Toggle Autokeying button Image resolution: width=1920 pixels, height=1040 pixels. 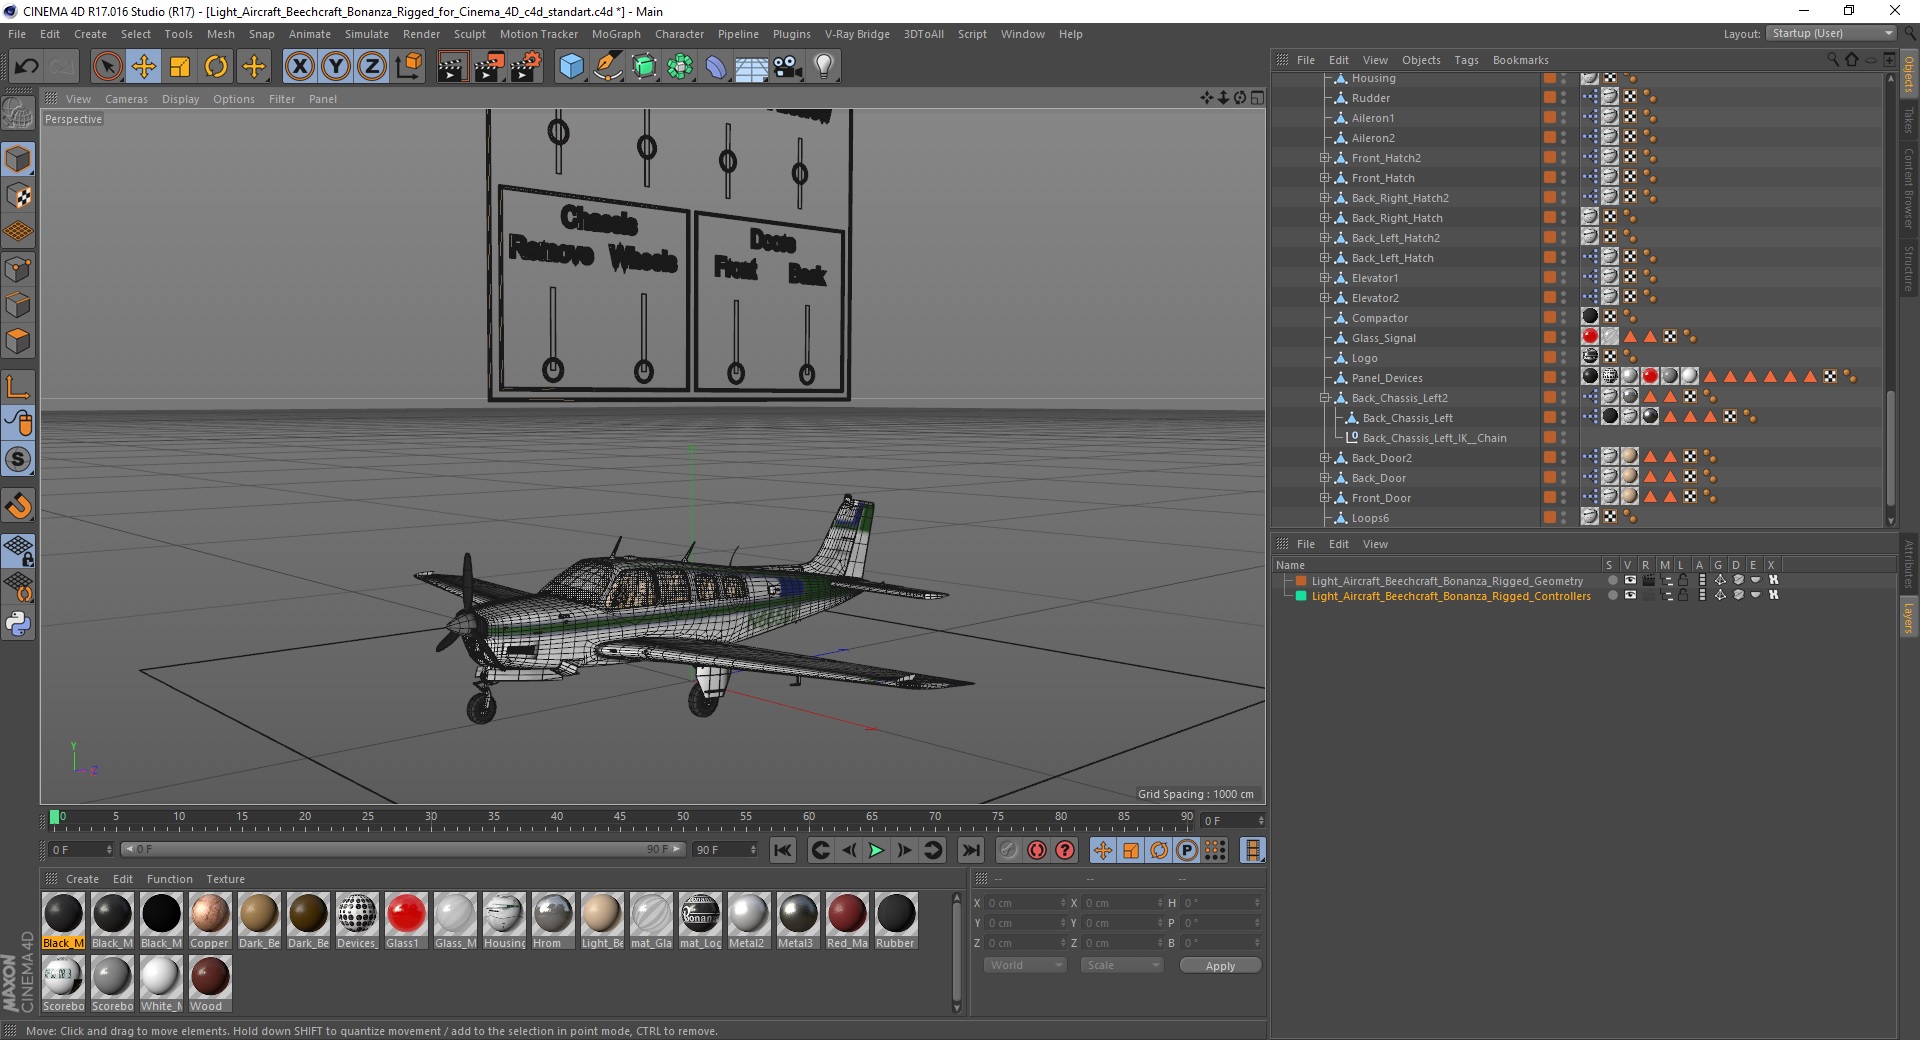pyautogui.click(x=1037, y=850)
